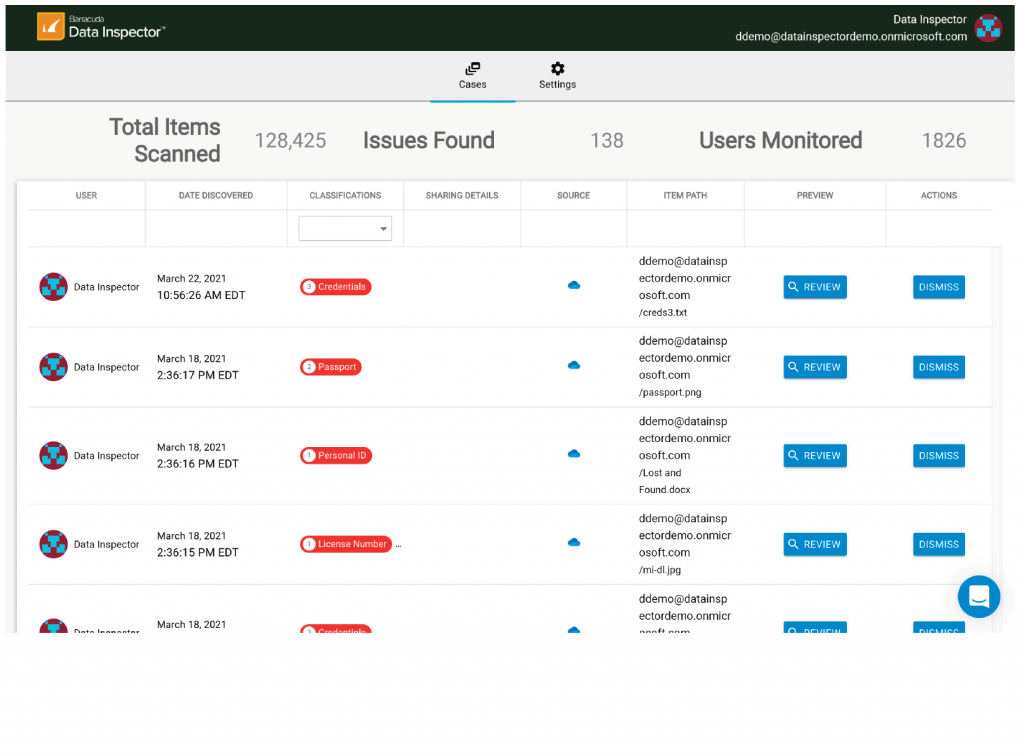Switch to the Cases tab

point(473,75)
